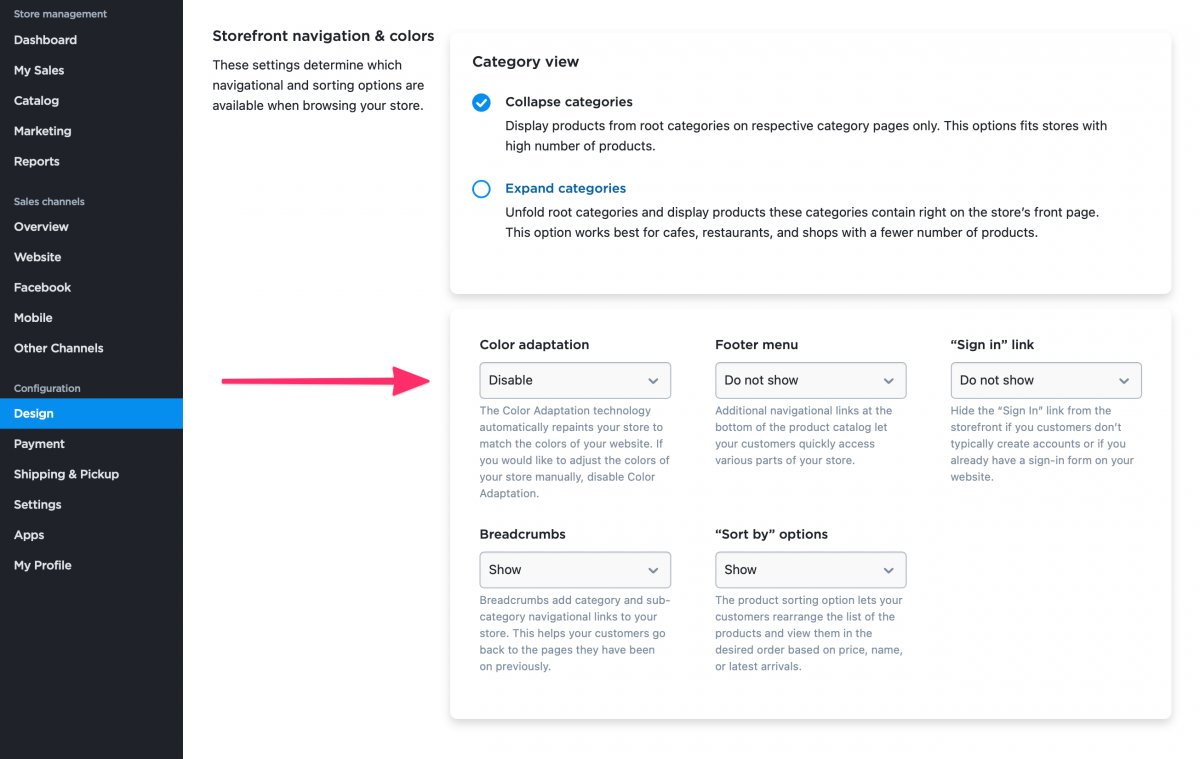Image resolution: width=1200 pixels, height=759 pixels.
Task: Open Apps in the sidebar
Action: 29,536
